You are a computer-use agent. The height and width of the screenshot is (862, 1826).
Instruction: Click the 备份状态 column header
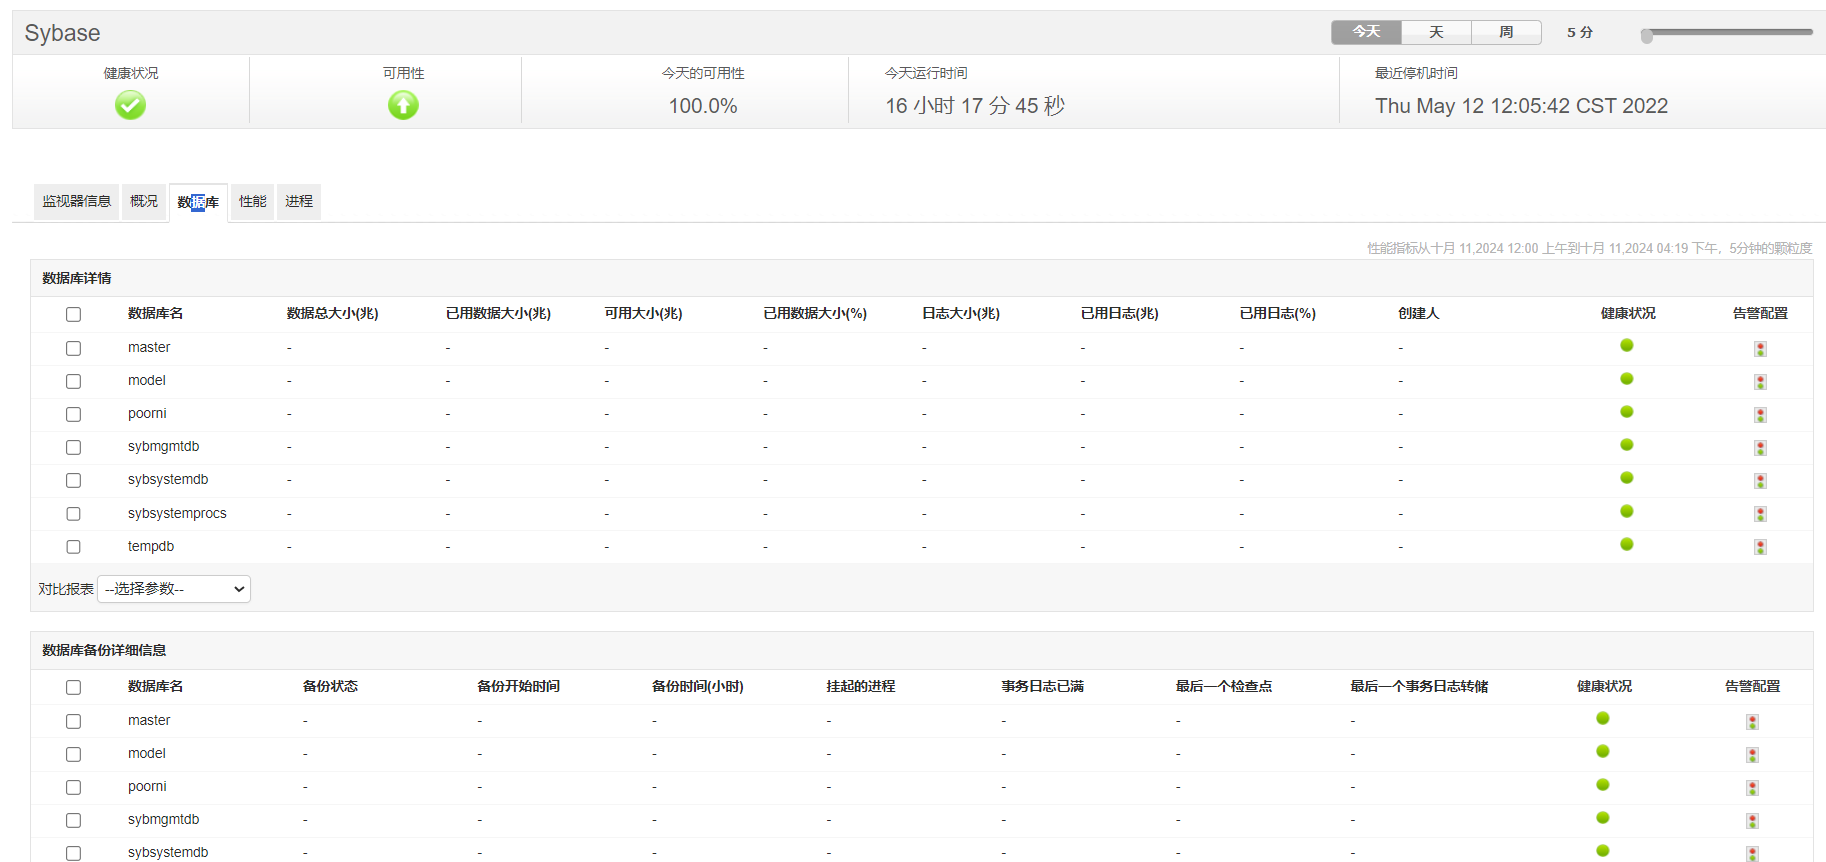330,686
